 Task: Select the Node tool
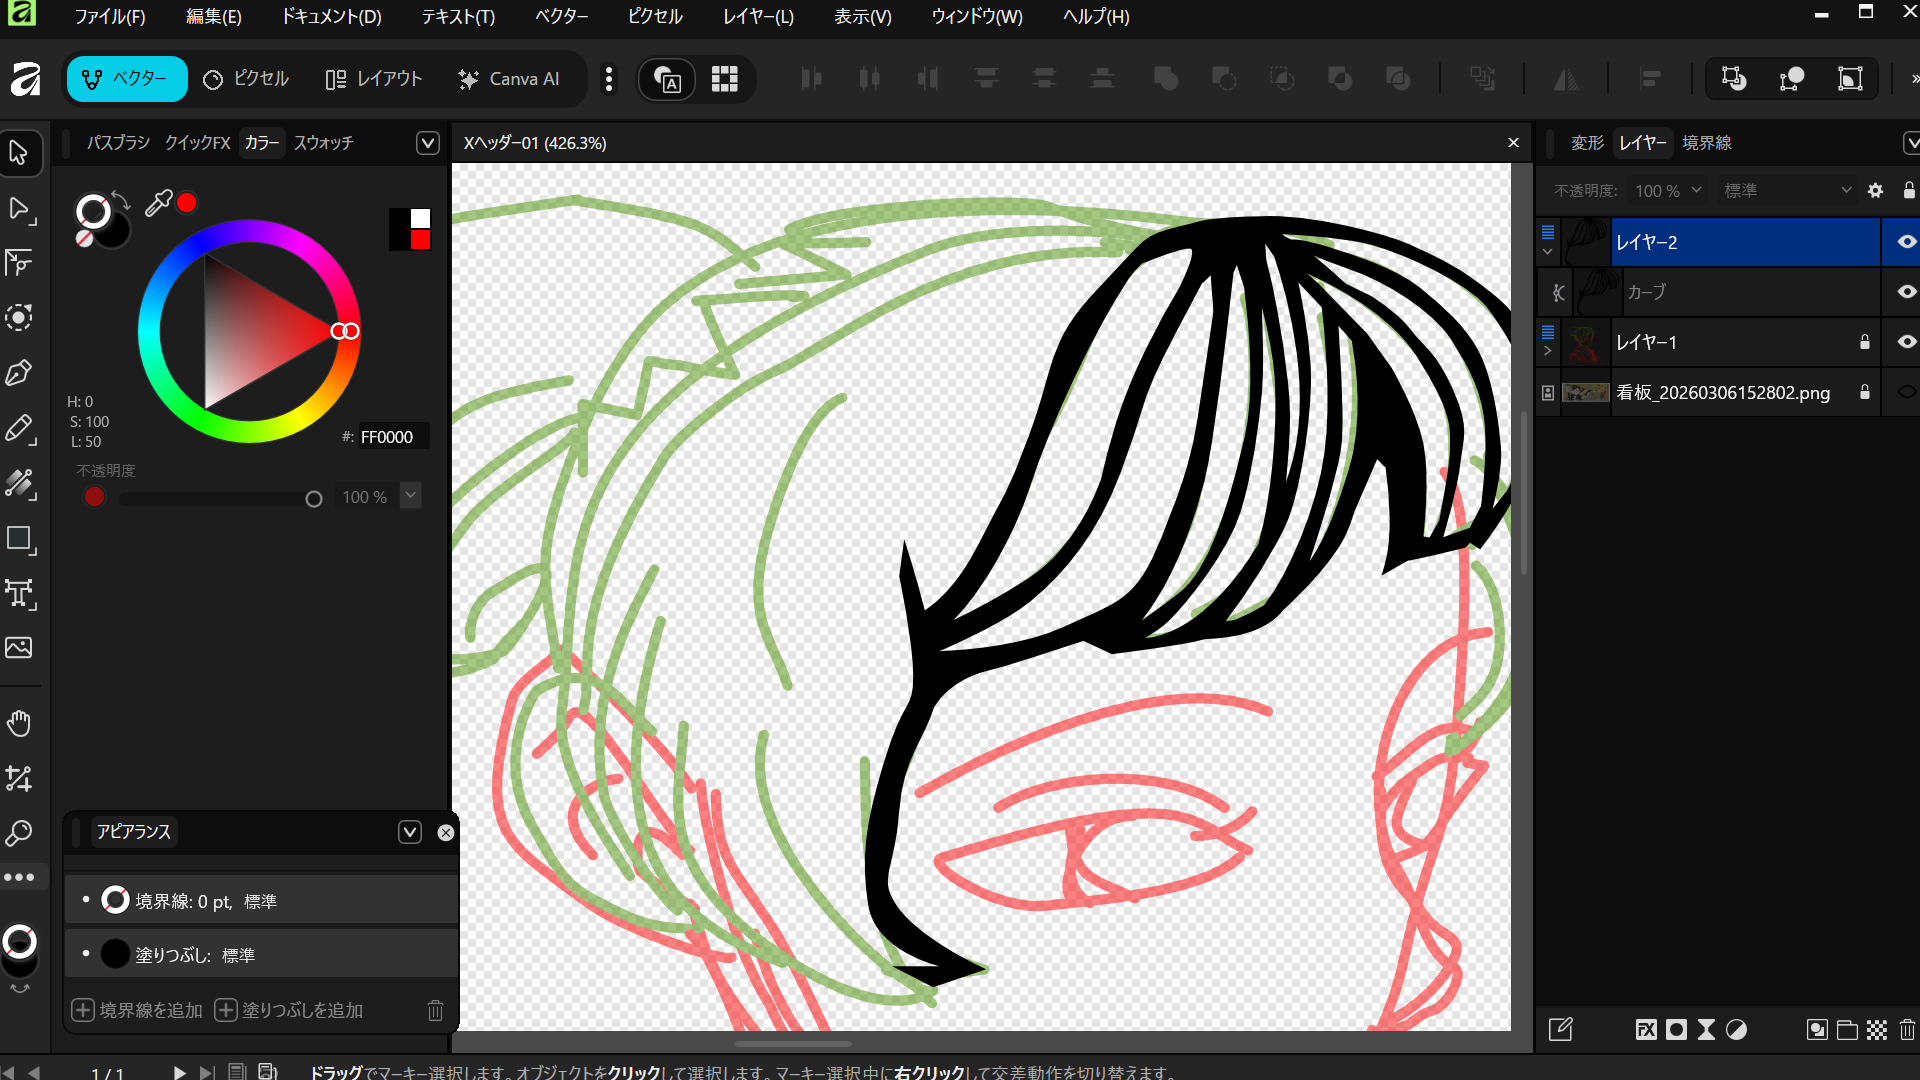click(19, 208)
